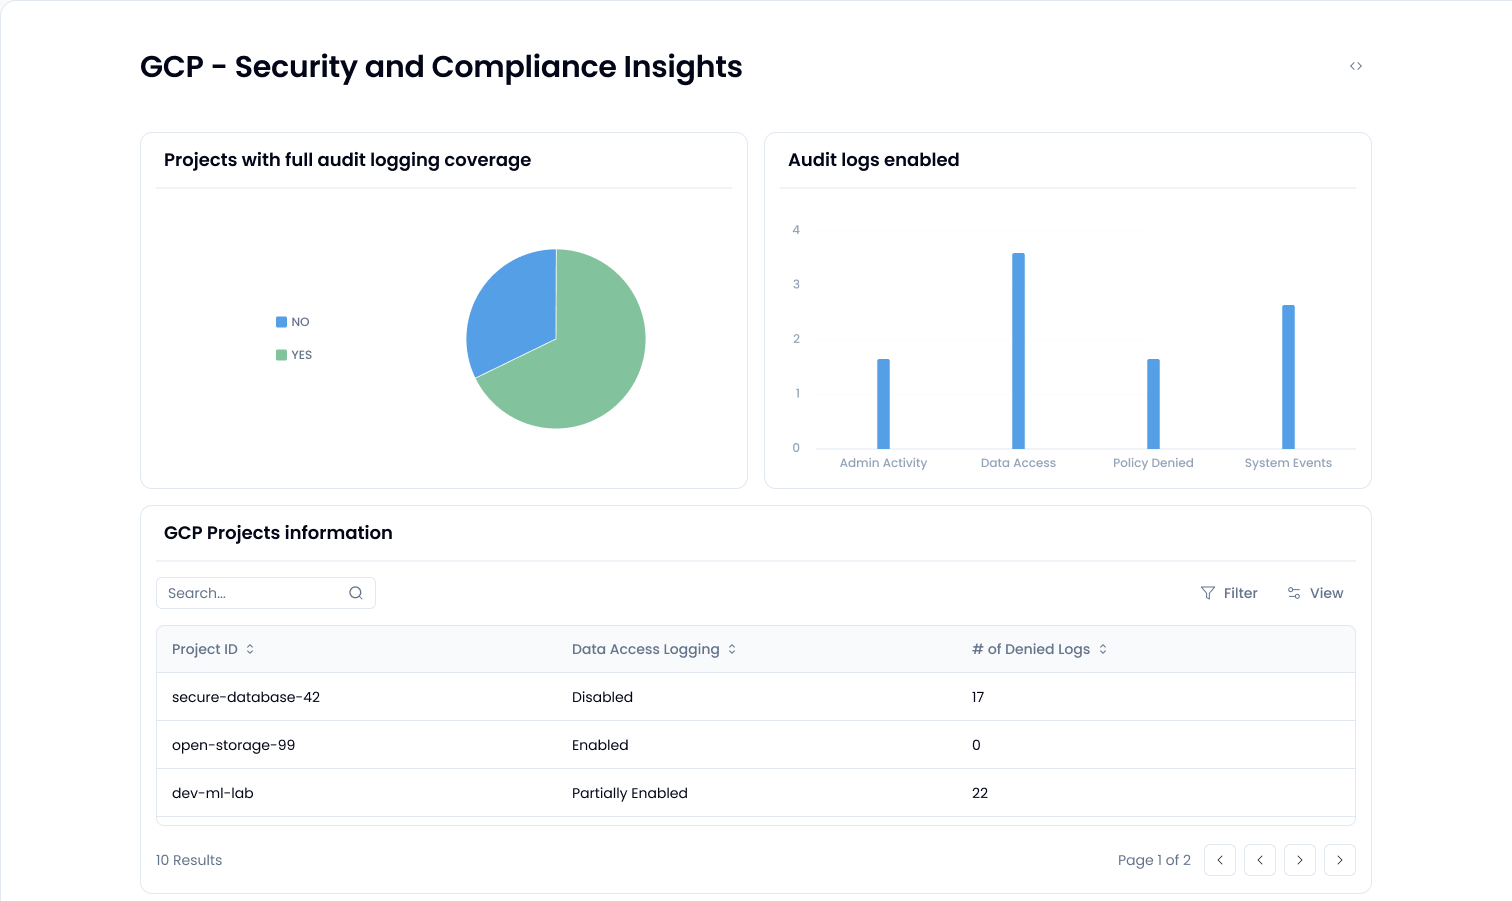Click the magnifier icon in the search box
This screenshot has height=901, width=1512.
356,593
